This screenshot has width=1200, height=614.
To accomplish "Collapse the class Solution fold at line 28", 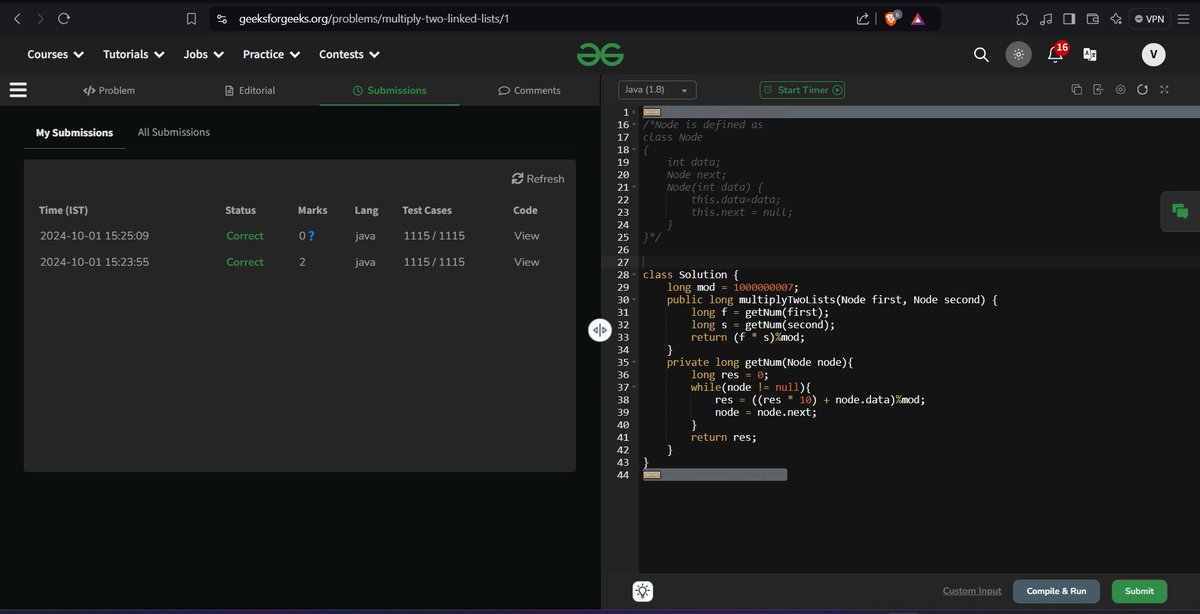I will [x=635, y=275].
